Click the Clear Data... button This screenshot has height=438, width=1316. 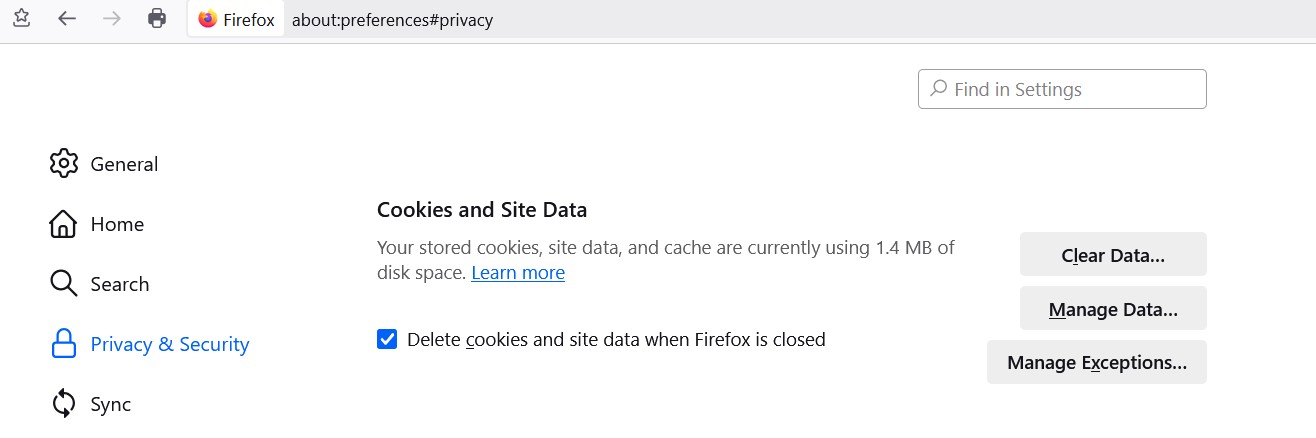(x=1113, y=255)
